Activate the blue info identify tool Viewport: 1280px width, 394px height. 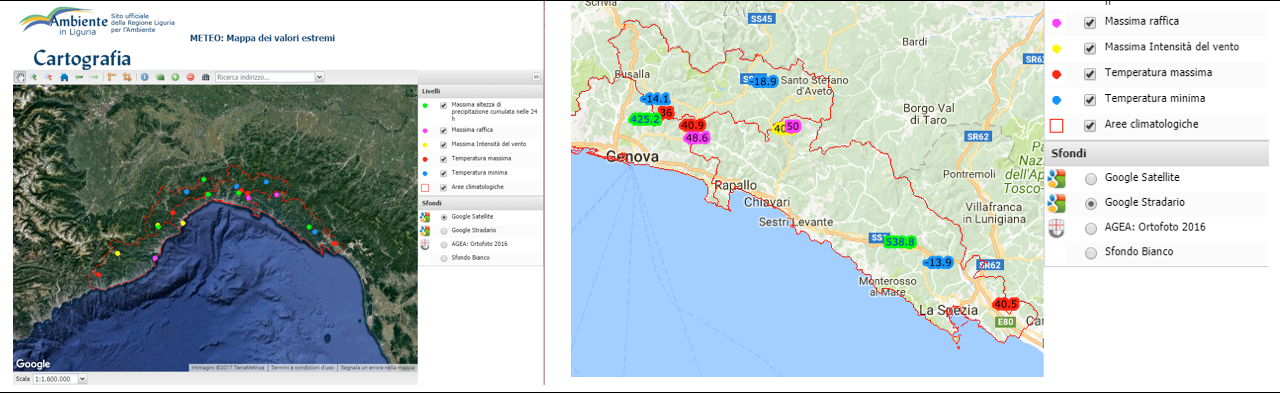pyautogui.click(x=144, y=77)
